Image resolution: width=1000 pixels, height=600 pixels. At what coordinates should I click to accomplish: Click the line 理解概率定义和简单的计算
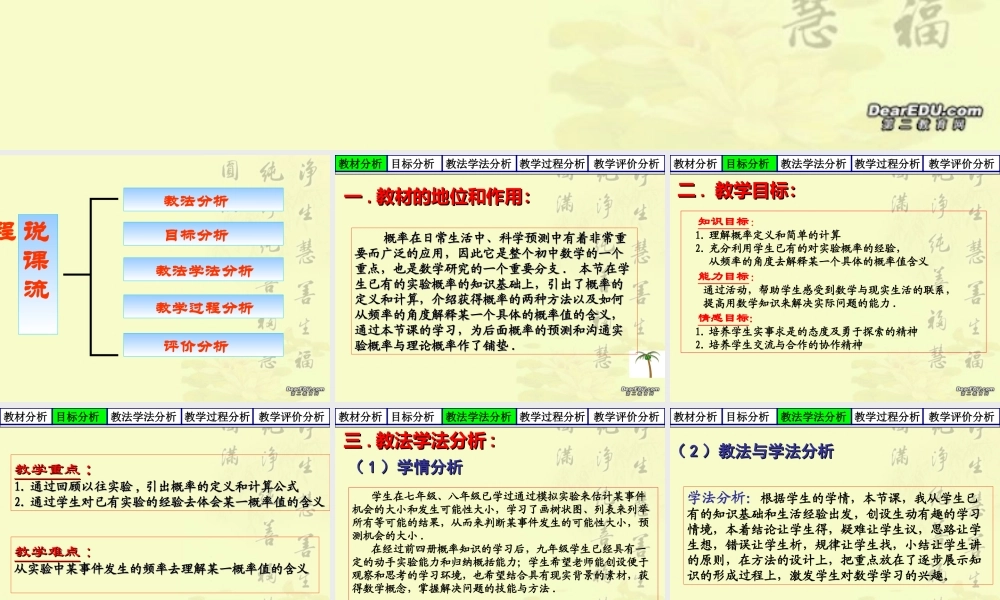coord(768,235)
